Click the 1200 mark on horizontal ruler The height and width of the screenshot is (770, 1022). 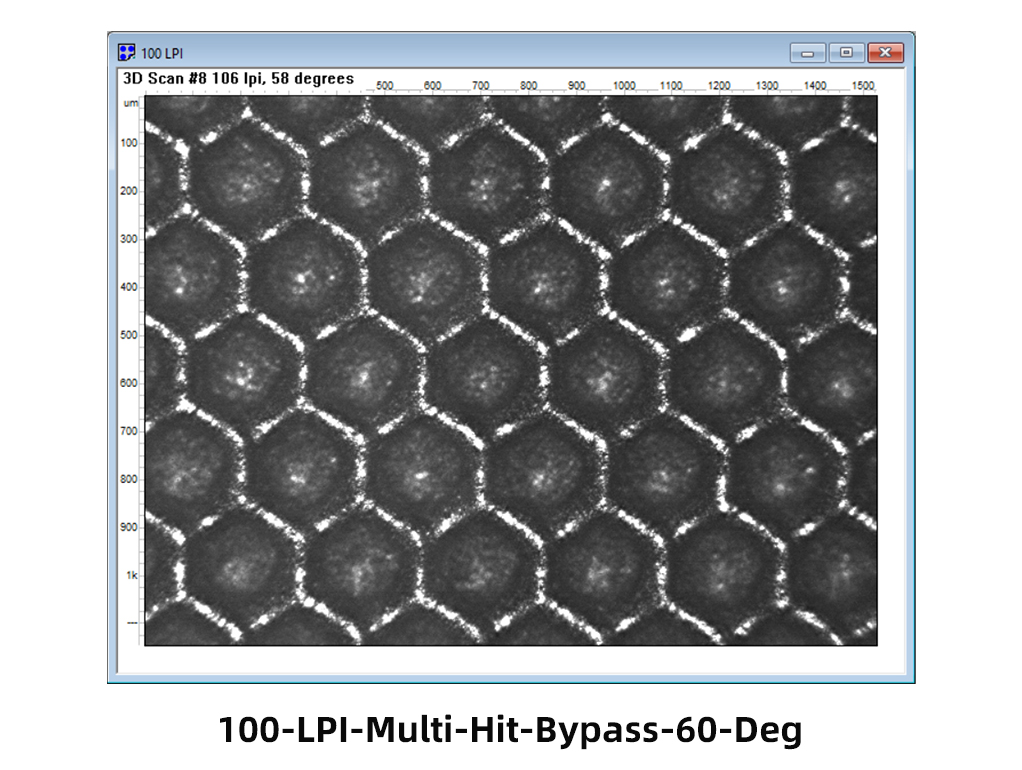(x=719, y=86)
